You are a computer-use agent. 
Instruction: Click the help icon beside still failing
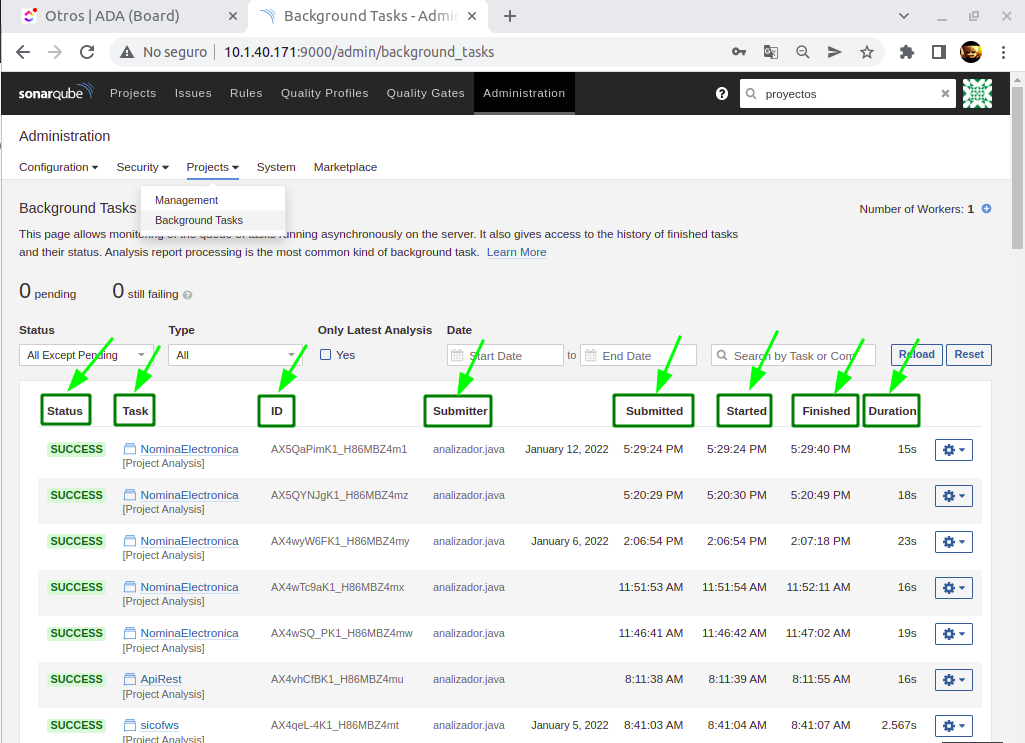pyautogui.click(x=187, y=295)
